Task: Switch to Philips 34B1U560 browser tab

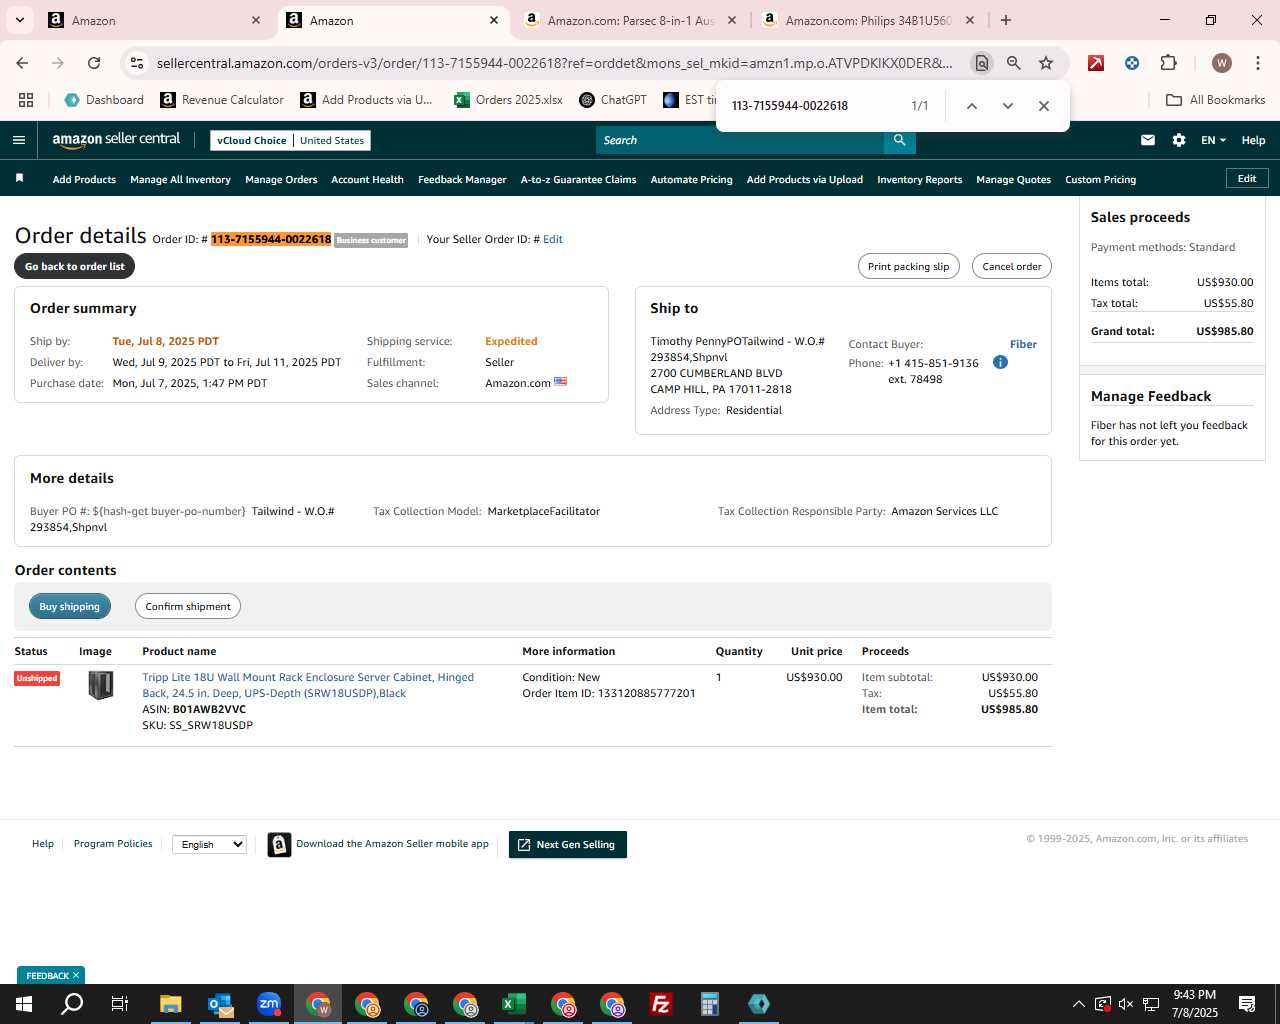Action: (869, 20)
